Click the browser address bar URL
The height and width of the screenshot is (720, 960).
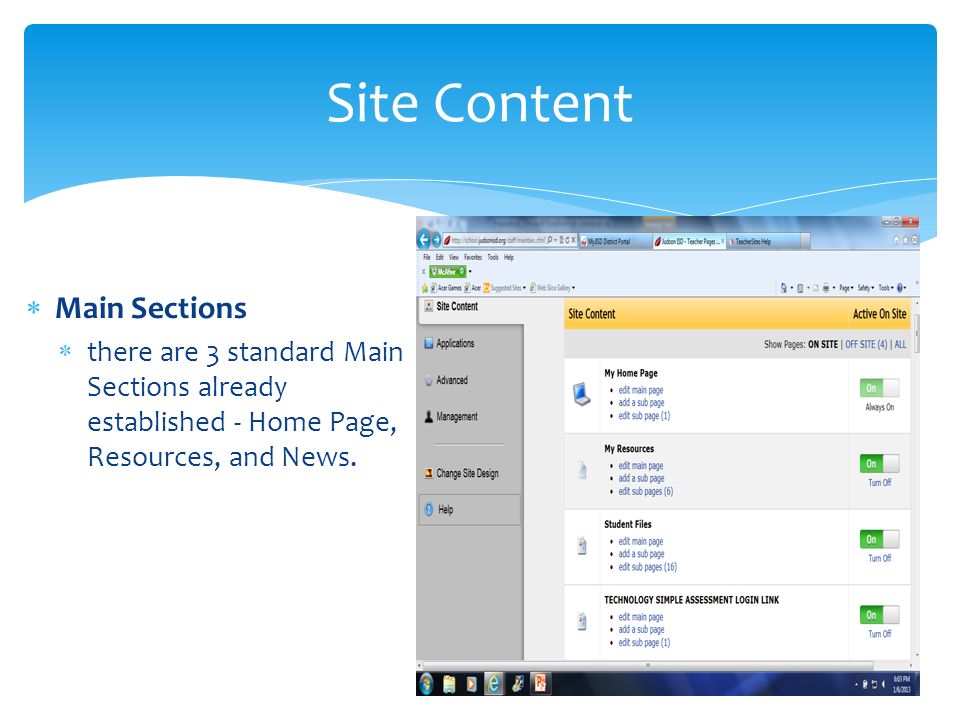[x=498, y=241]
